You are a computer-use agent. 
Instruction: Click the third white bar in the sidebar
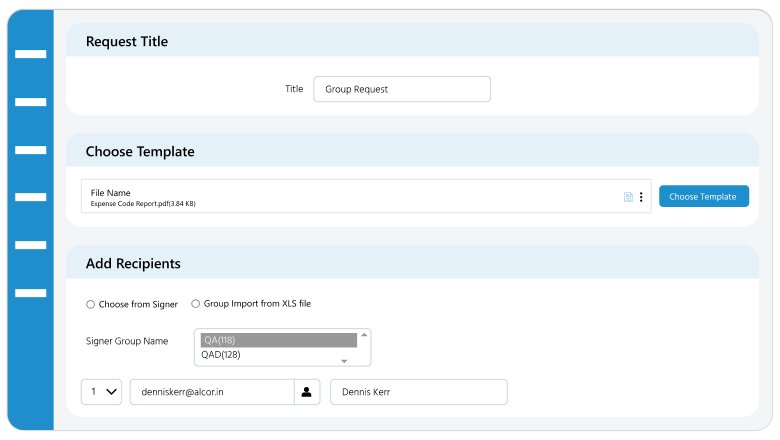31,150
